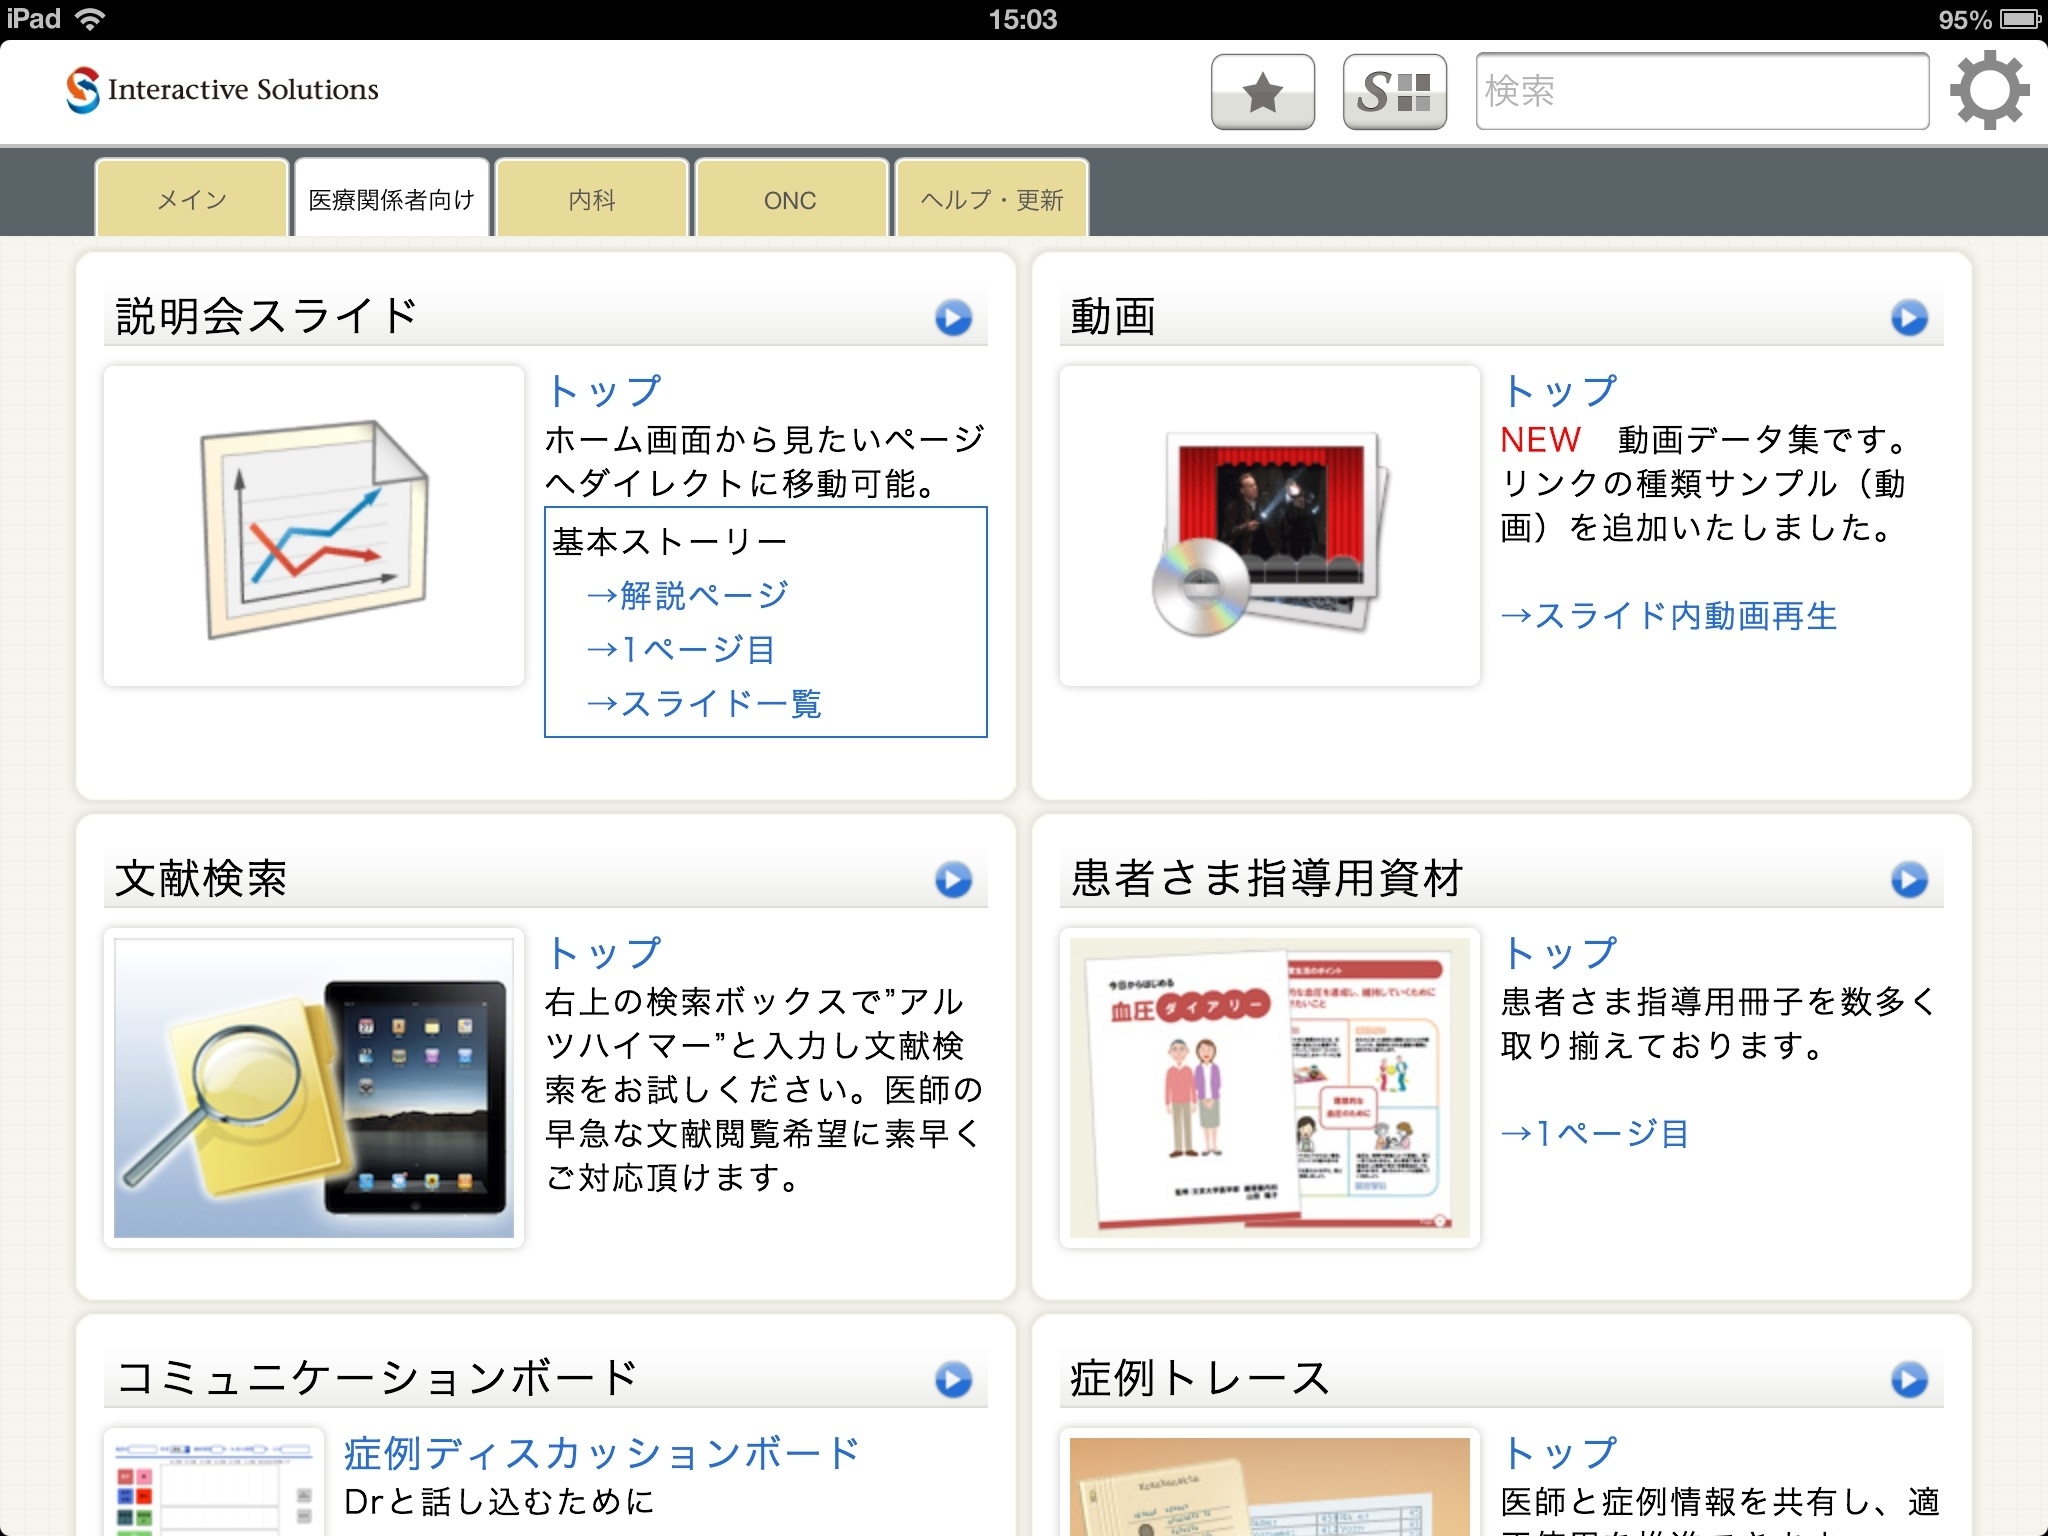Click the →スライド一覧 link

coord(704,703)
